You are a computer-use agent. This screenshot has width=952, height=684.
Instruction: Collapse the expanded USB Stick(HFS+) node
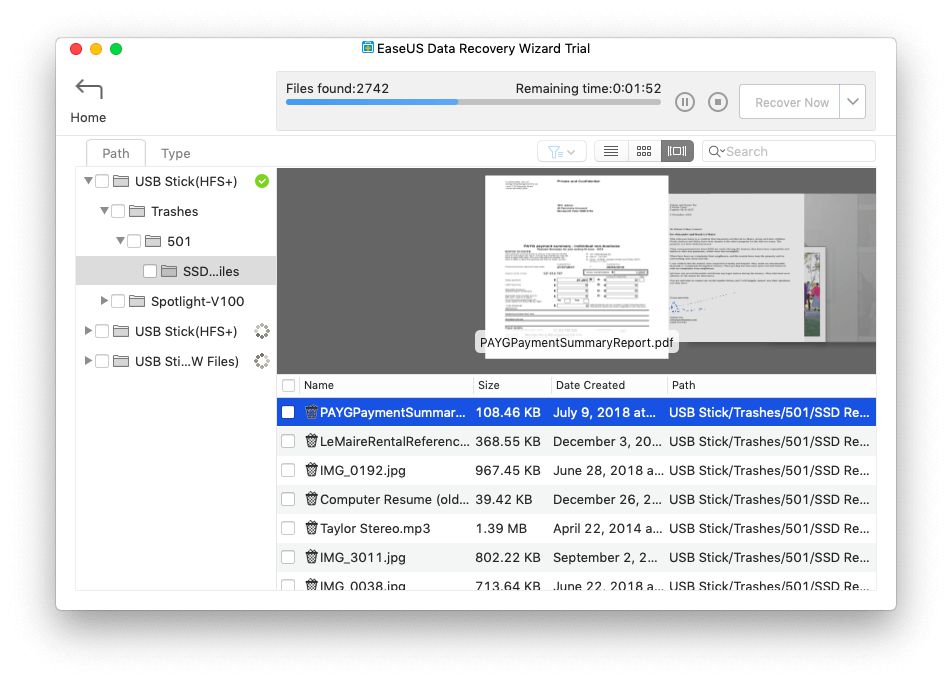89,180
